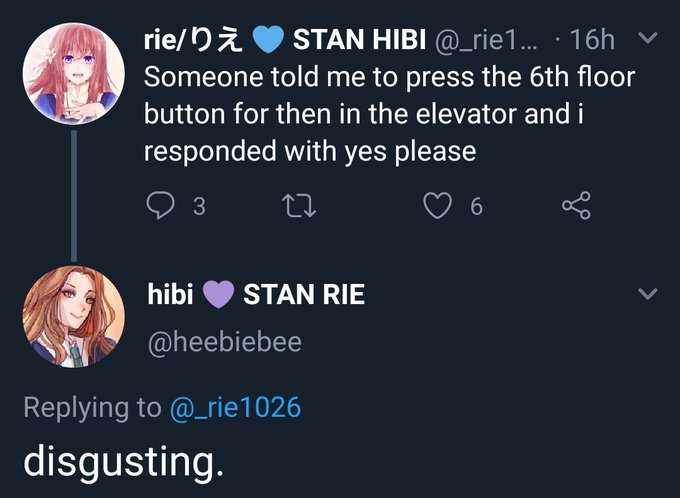Open rie's pink-haired profile picture
The image size is (680, 498).
tap(74, 74)
